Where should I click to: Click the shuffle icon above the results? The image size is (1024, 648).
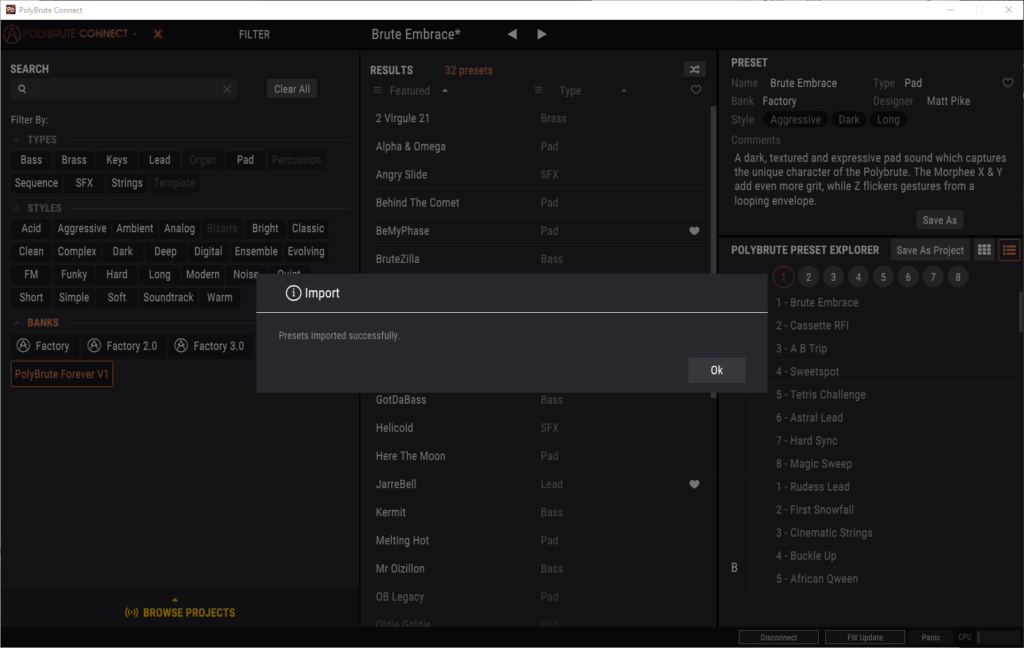694,69
